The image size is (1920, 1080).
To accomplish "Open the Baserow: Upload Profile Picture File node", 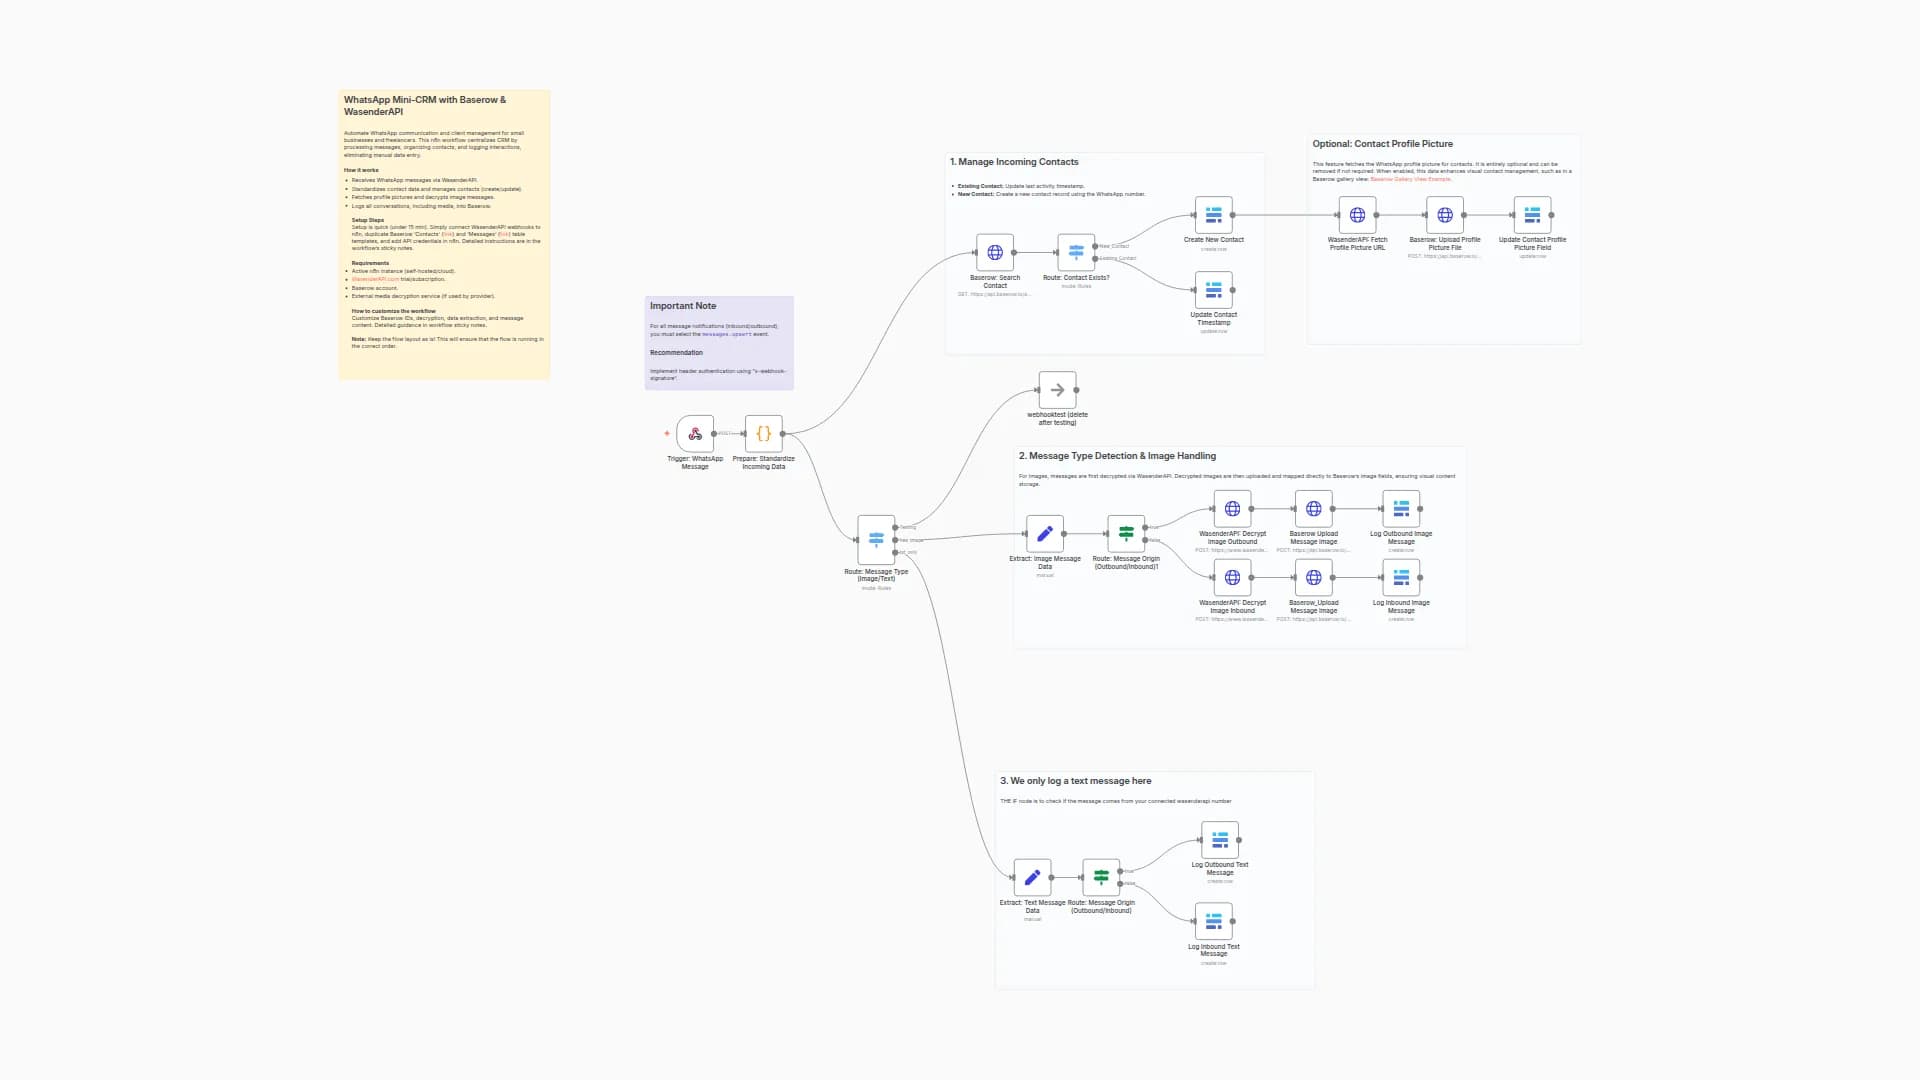I will [x=1444, y=213].
